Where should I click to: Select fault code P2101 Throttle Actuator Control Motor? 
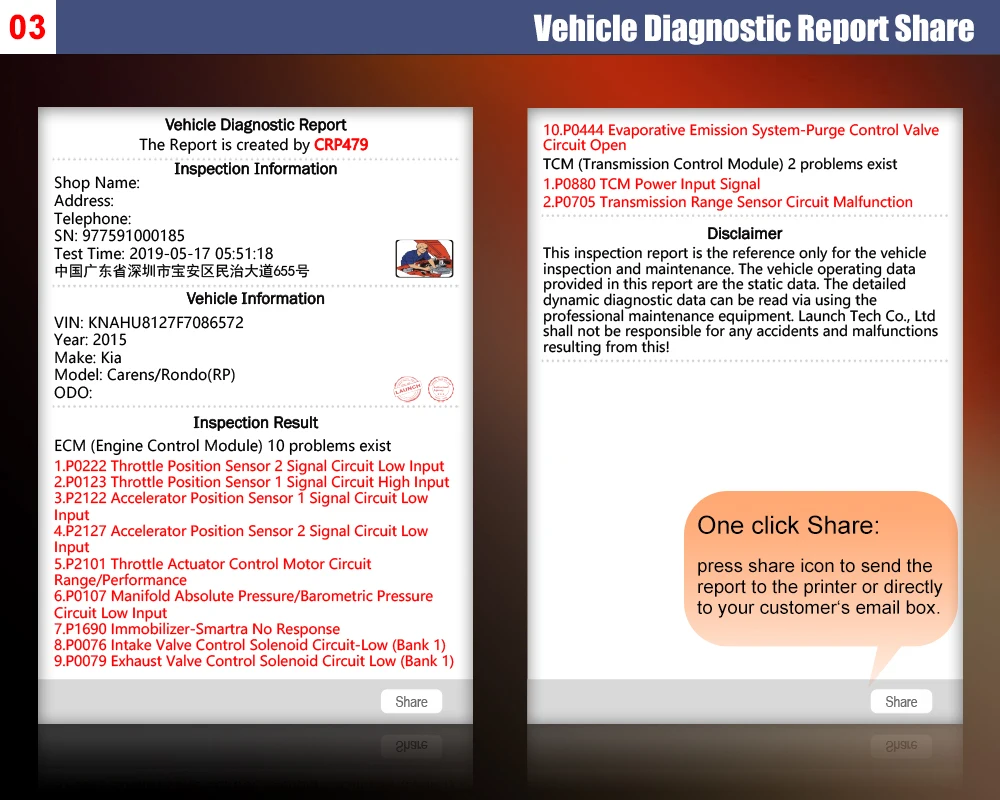coord(212,572)
